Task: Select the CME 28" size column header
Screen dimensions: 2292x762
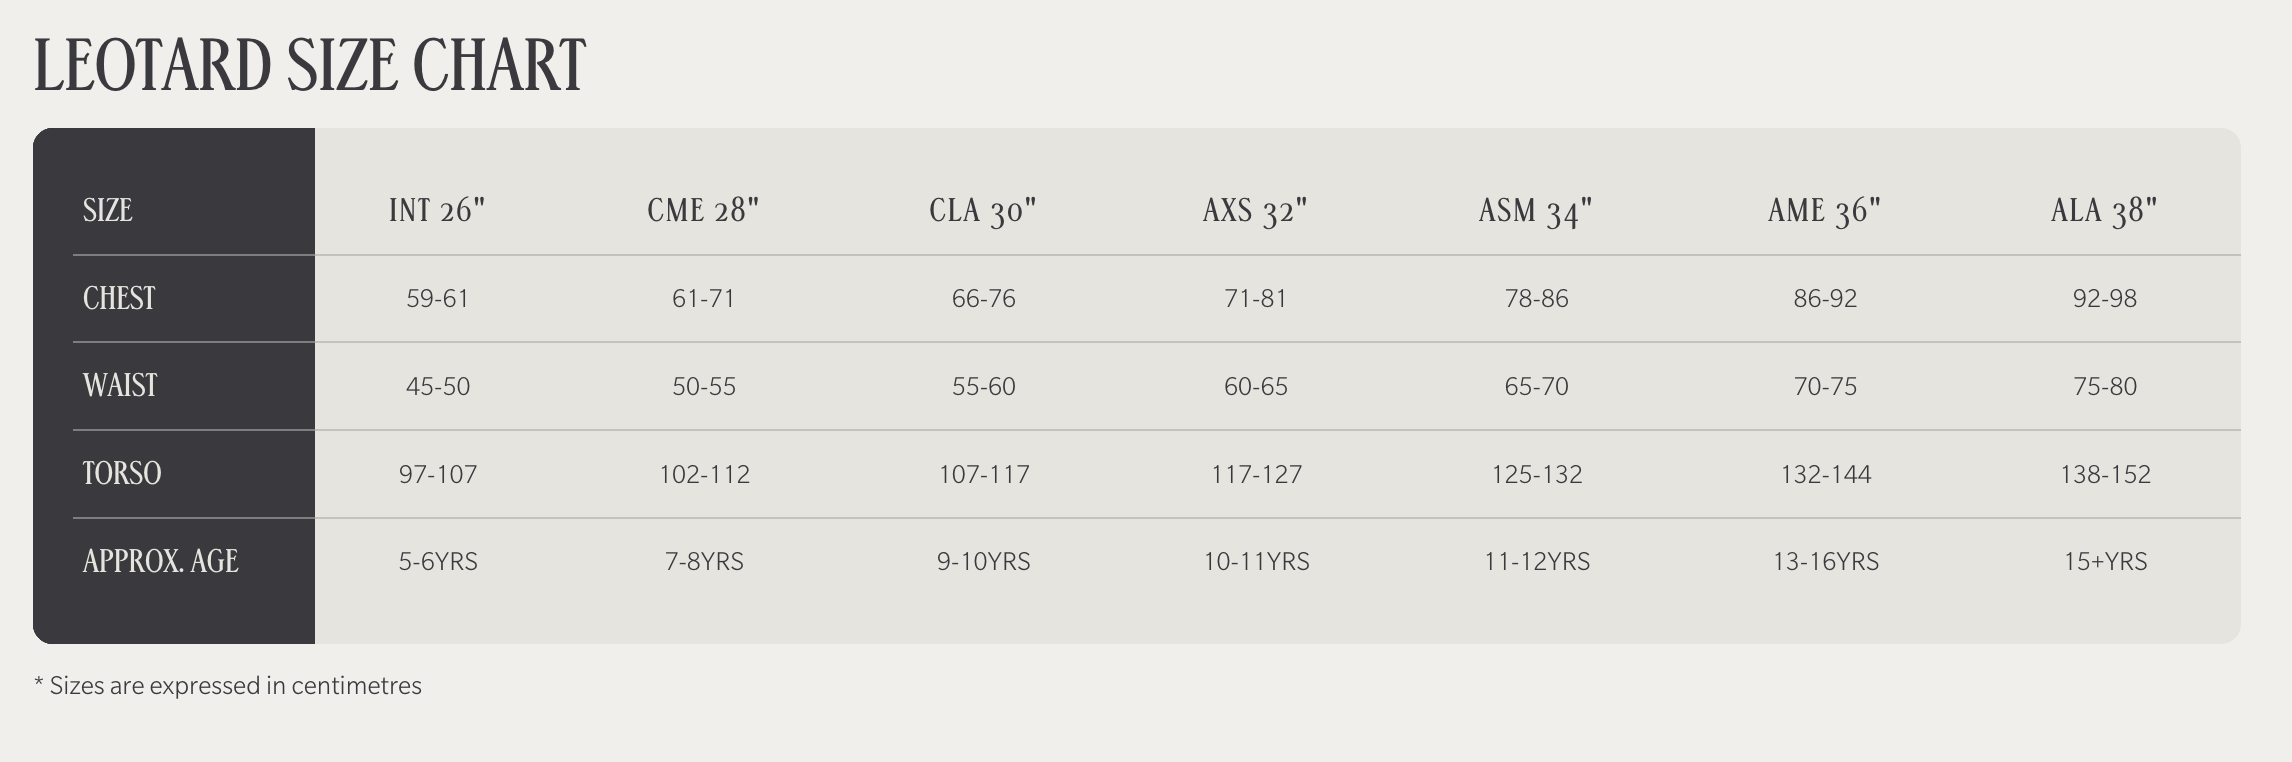Action: pyautogui.click(x=703, y=210)
